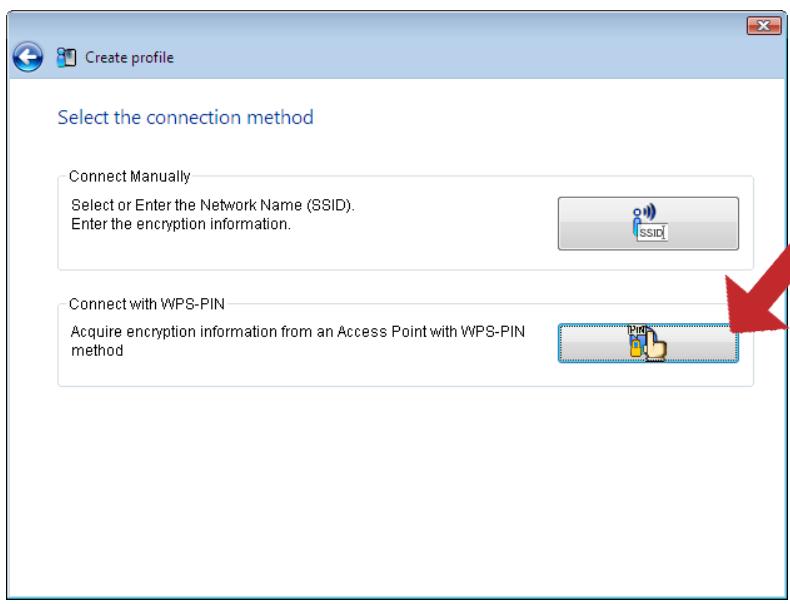Click the SSID antenna icon for manual connection
Viewport: 790px width, 604px height.
(x=649, y=223)
